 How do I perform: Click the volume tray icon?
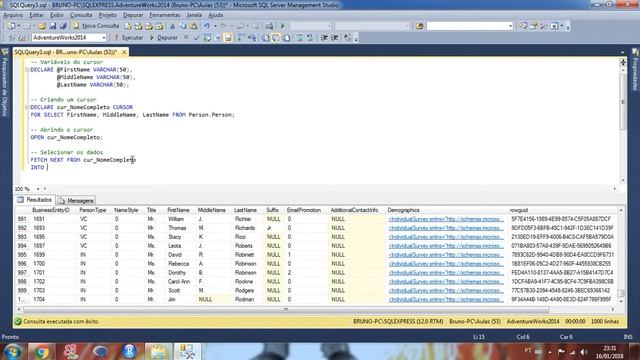tap(584, 351)
